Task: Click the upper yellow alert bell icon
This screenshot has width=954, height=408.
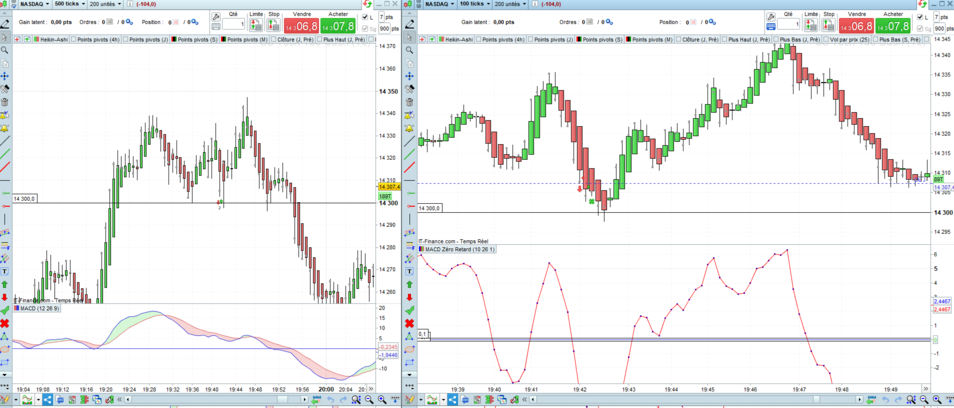Action: [x=5, y=116]
